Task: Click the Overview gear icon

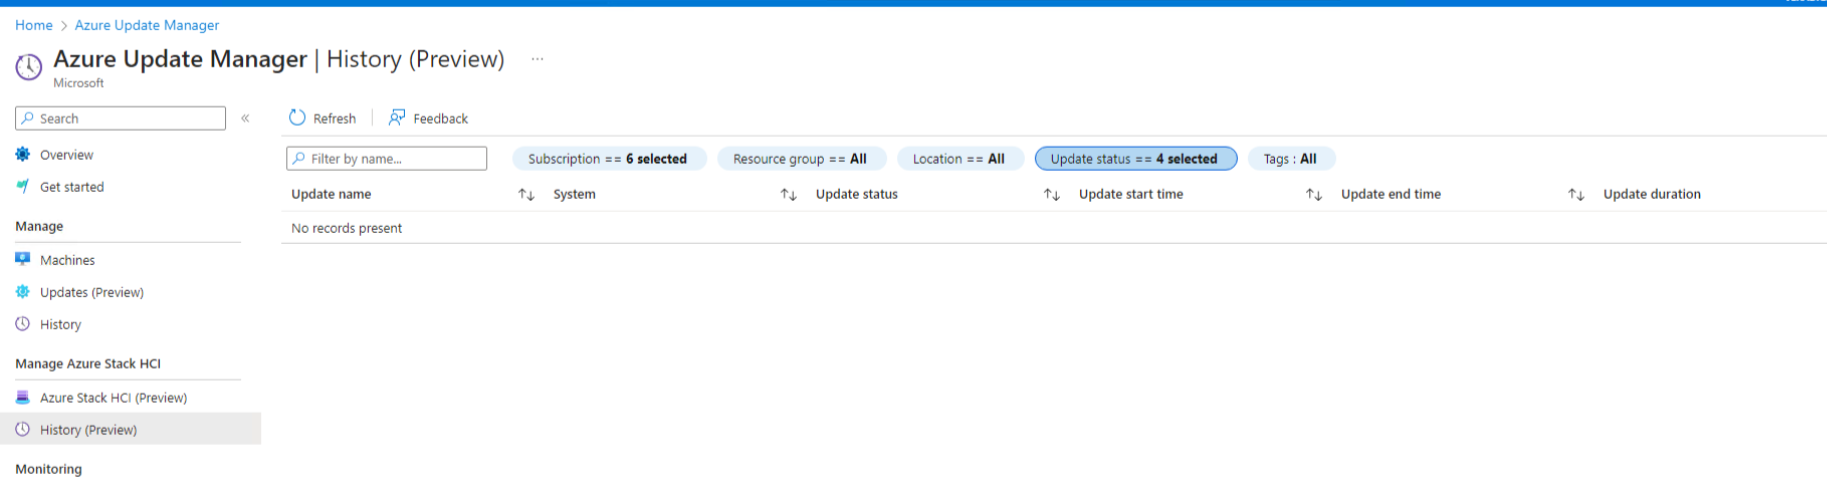Action: (x=23, y=154)
